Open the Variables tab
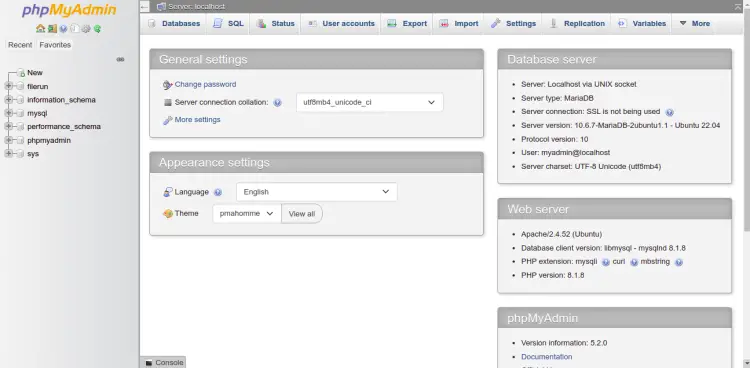This screenshot has width=750, height=368. [641, 23]
